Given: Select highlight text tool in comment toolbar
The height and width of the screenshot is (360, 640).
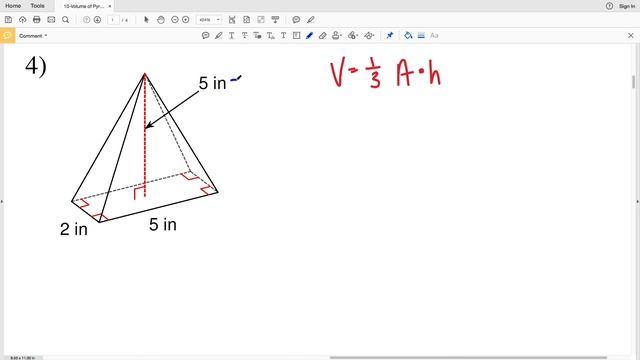Looking at the screenshot, I should (218, 36).
